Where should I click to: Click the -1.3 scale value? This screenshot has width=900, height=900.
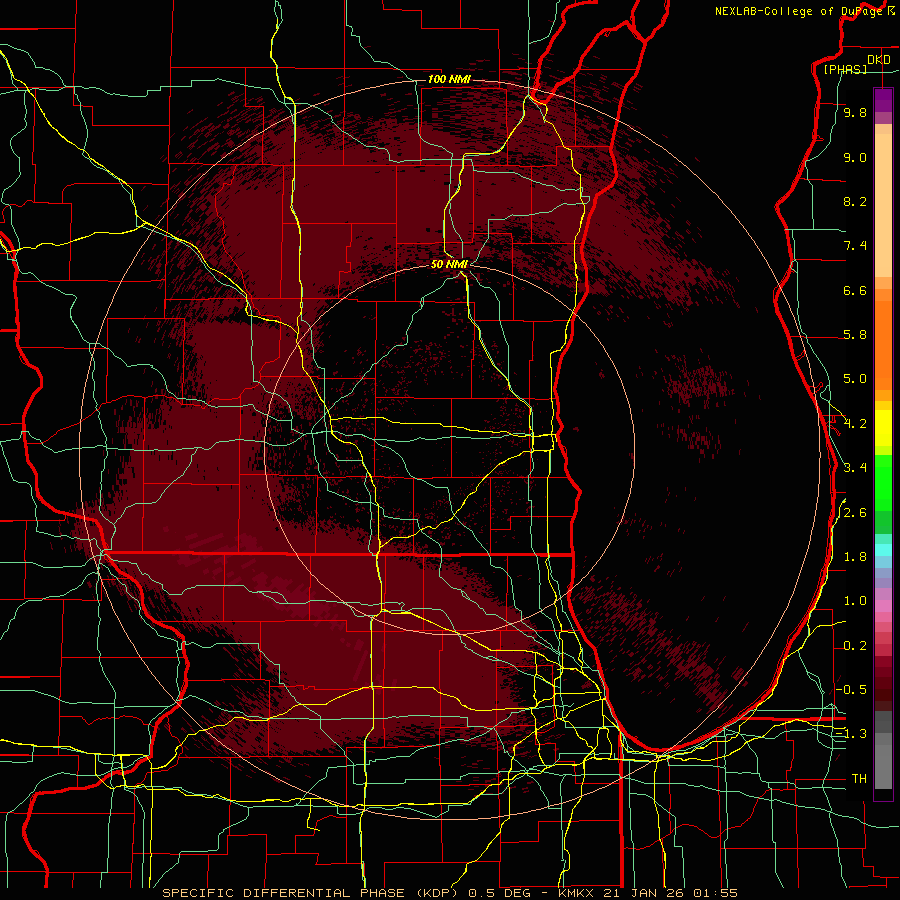click(x=852, y=734)
